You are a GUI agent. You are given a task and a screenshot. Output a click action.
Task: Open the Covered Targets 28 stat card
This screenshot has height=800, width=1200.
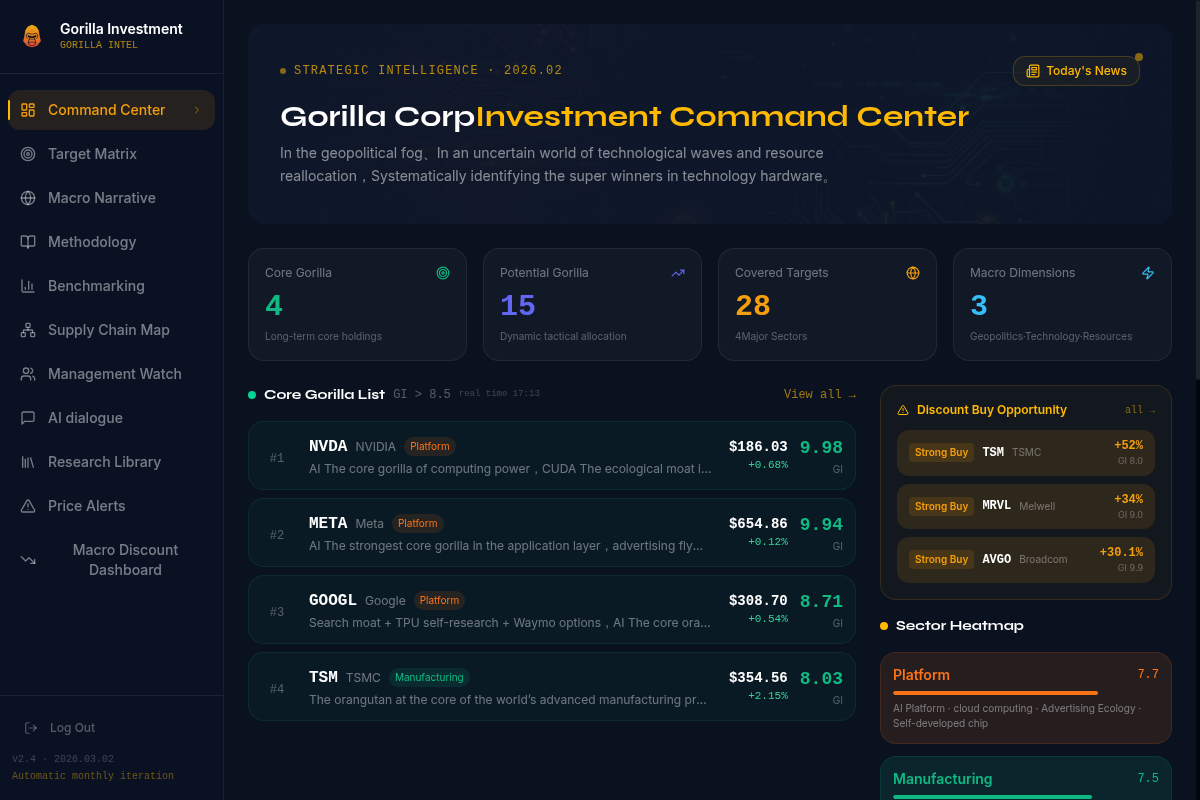point(827,304)
